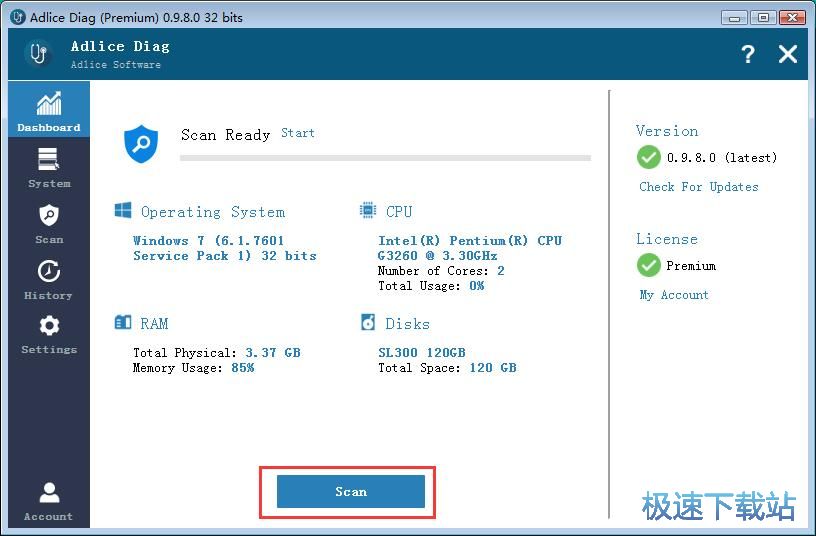Click the Memory Usage 85% value
The width and height of the screenshot is (816, 536).
pos(243,367)
